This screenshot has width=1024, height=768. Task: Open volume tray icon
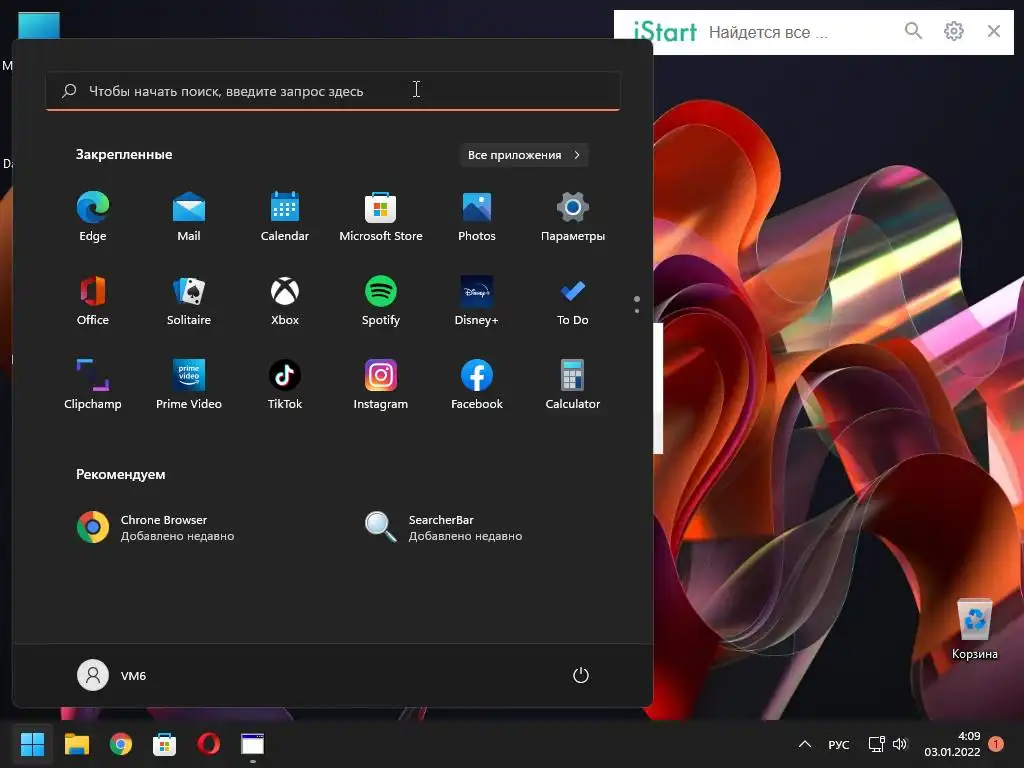900,744
